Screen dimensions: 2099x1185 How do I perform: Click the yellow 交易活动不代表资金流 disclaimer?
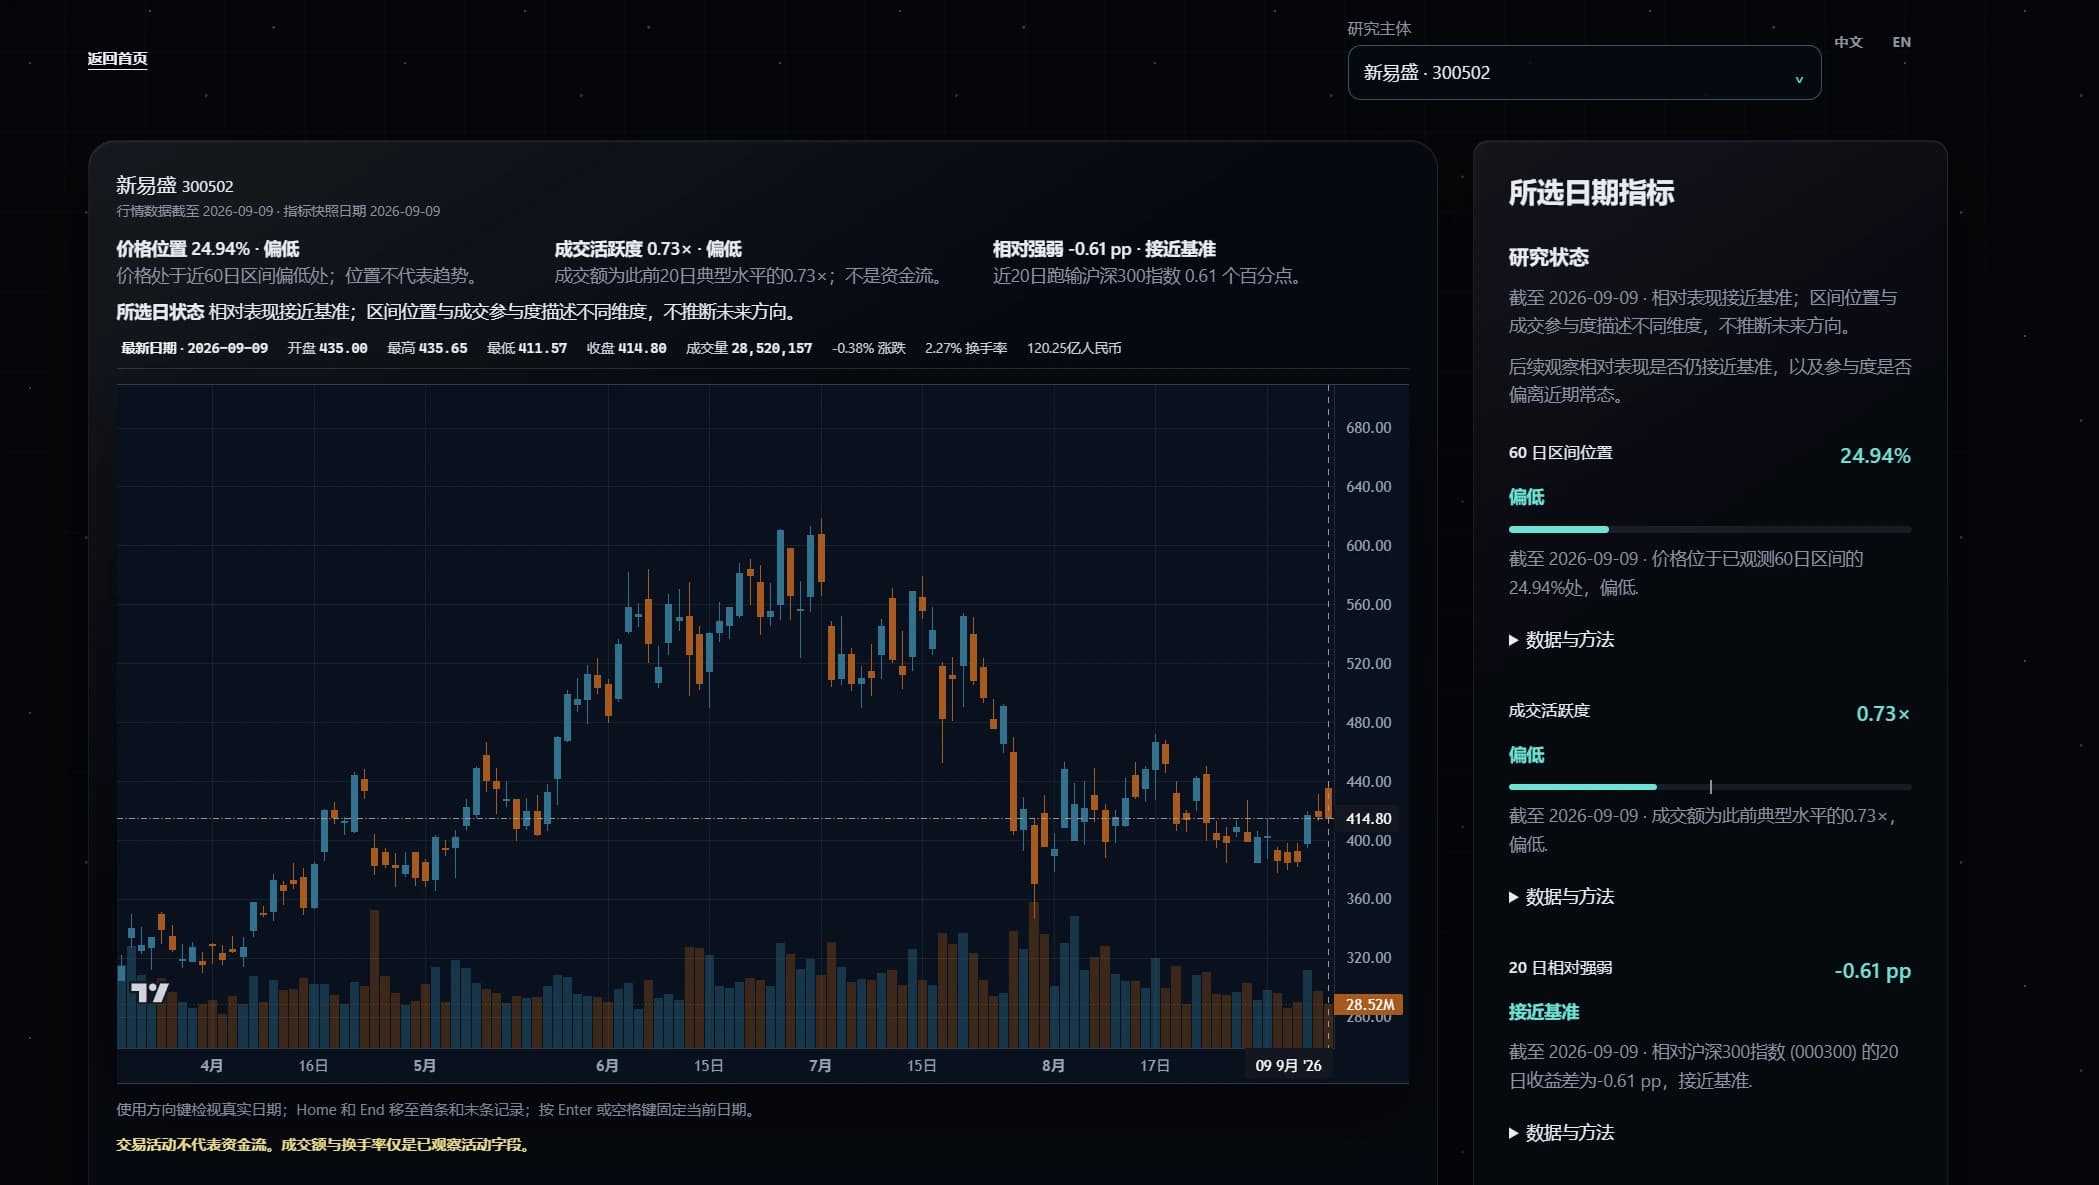pyautogui.click(x=323, y=1144)
